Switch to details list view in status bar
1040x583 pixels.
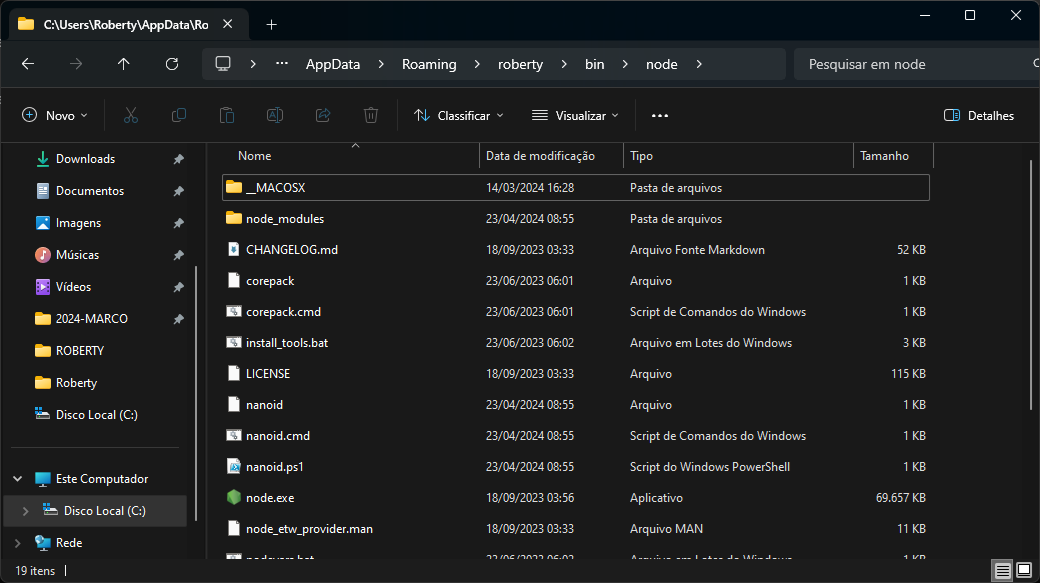point(1002,571)
